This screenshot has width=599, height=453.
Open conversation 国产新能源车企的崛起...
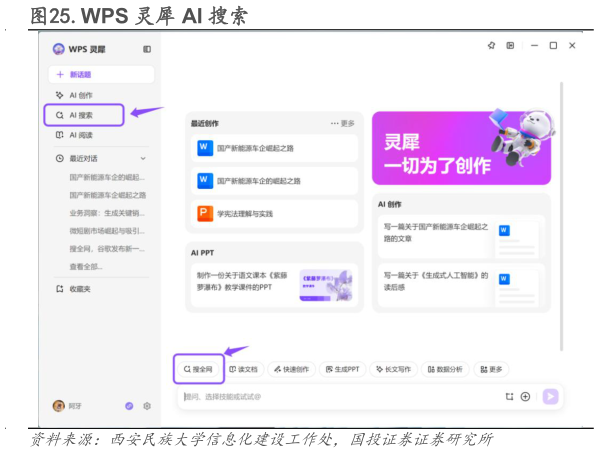coord(107,177)
